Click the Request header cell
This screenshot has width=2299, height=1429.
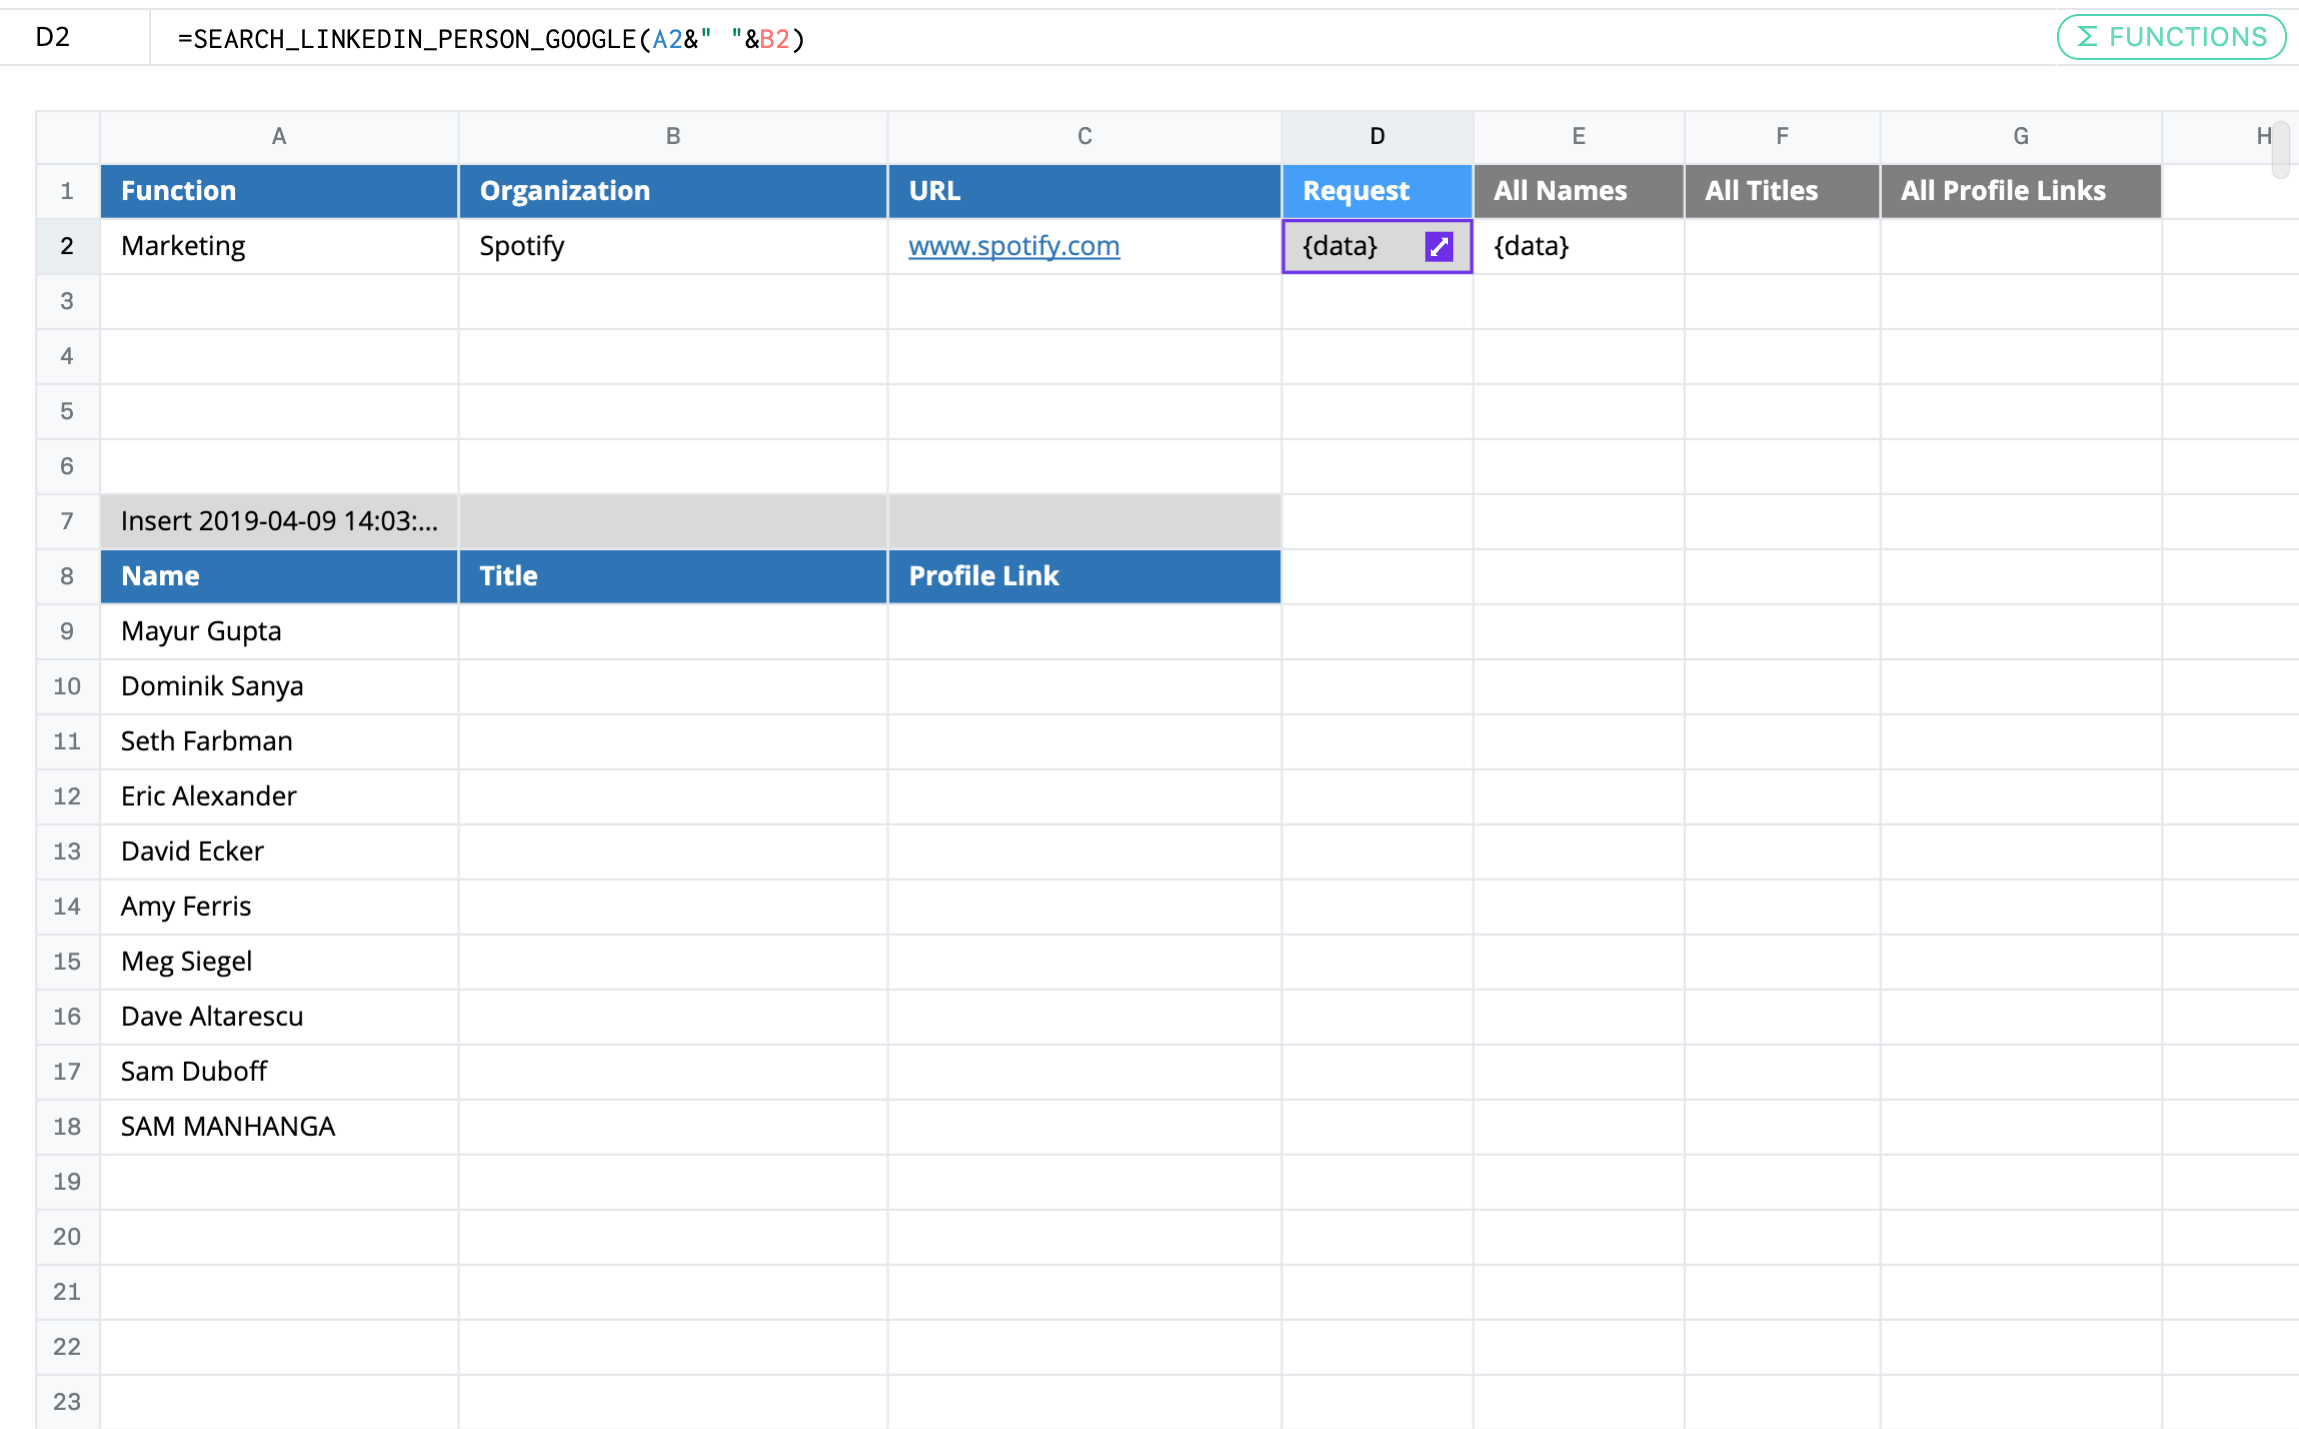1376,191
